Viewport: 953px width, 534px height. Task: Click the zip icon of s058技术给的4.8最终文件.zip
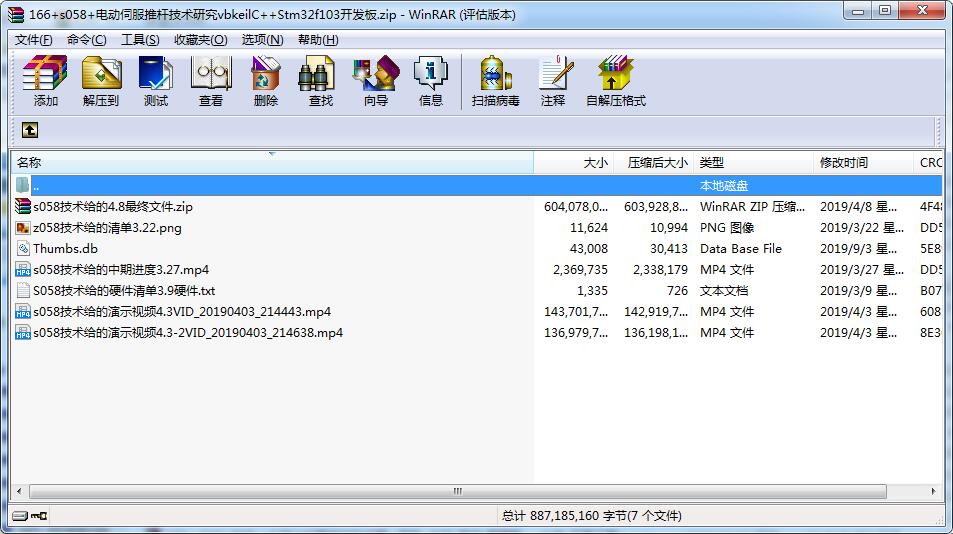click(23, 207)
